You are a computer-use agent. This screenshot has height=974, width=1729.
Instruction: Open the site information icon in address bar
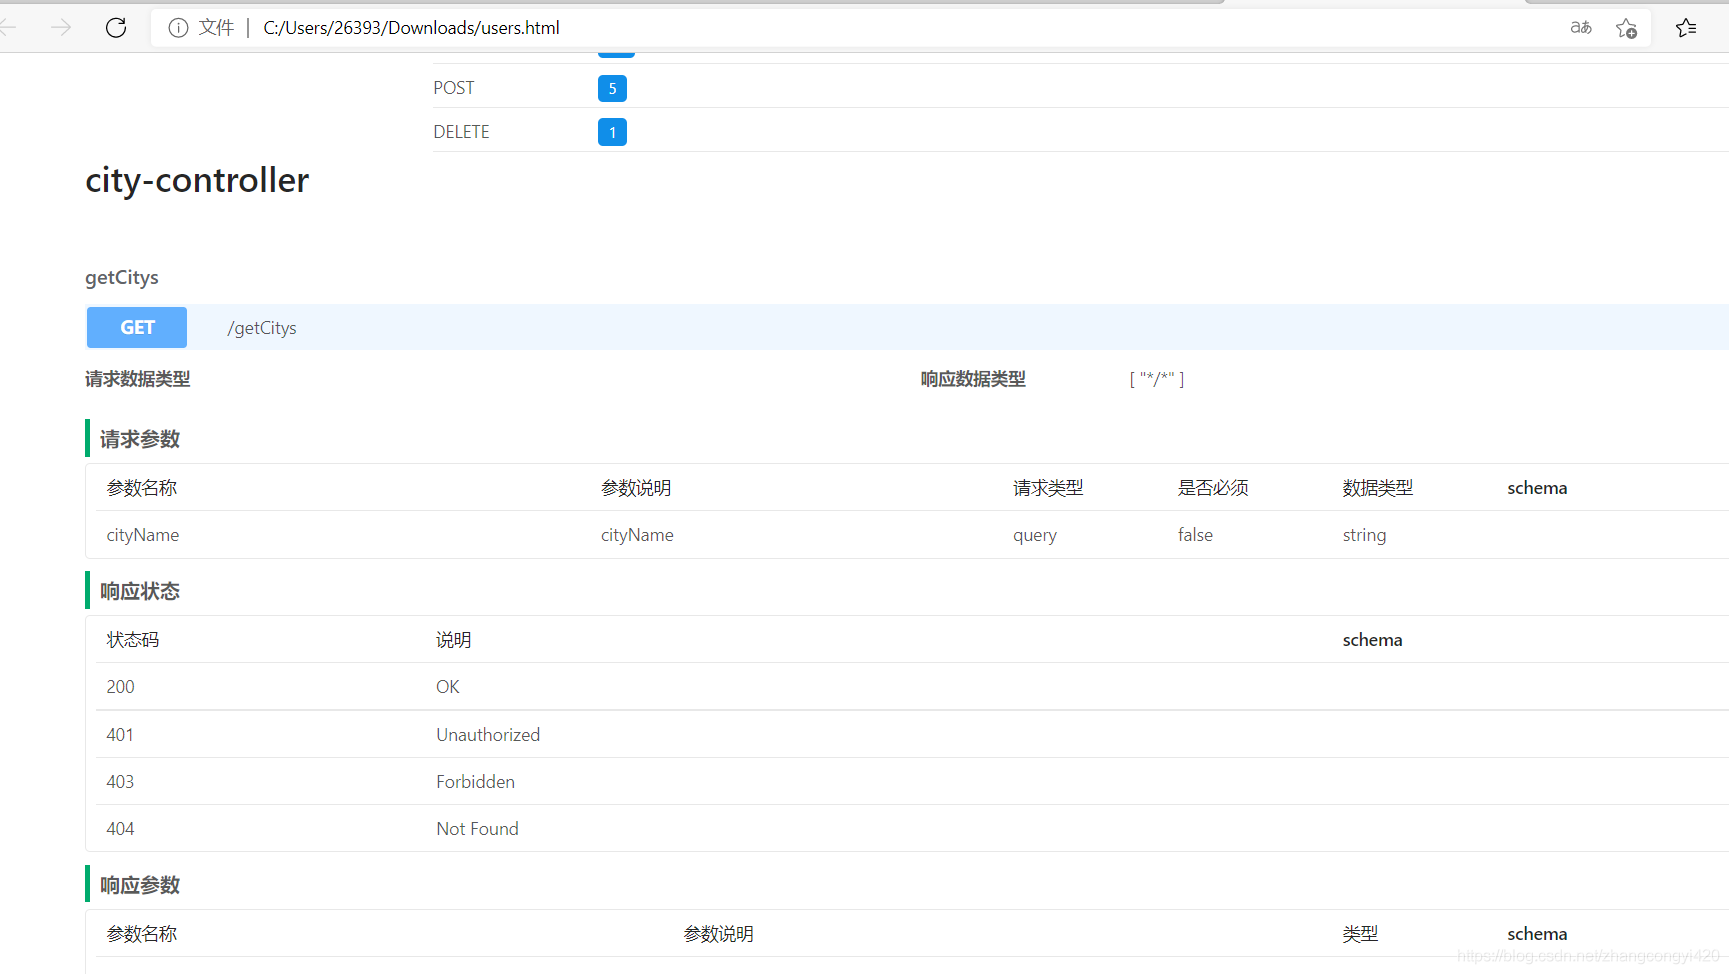click(x=178, y=28)
